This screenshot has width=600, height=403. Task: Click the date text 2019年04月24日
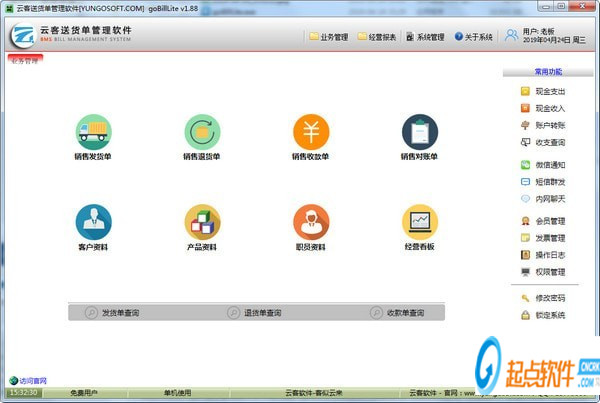[547, 40]
